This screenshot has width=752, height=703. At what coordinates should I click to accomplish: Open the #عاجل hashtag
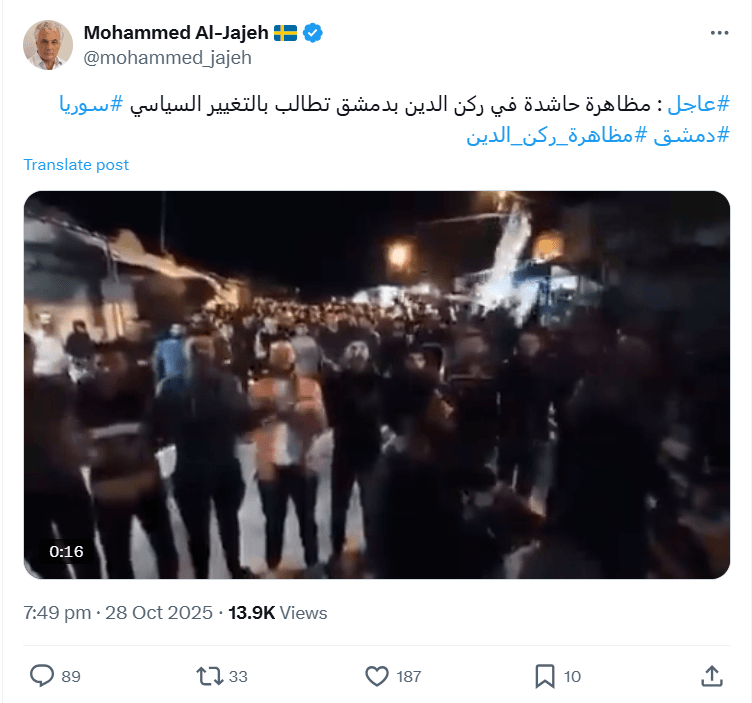(x=699, y=104)
